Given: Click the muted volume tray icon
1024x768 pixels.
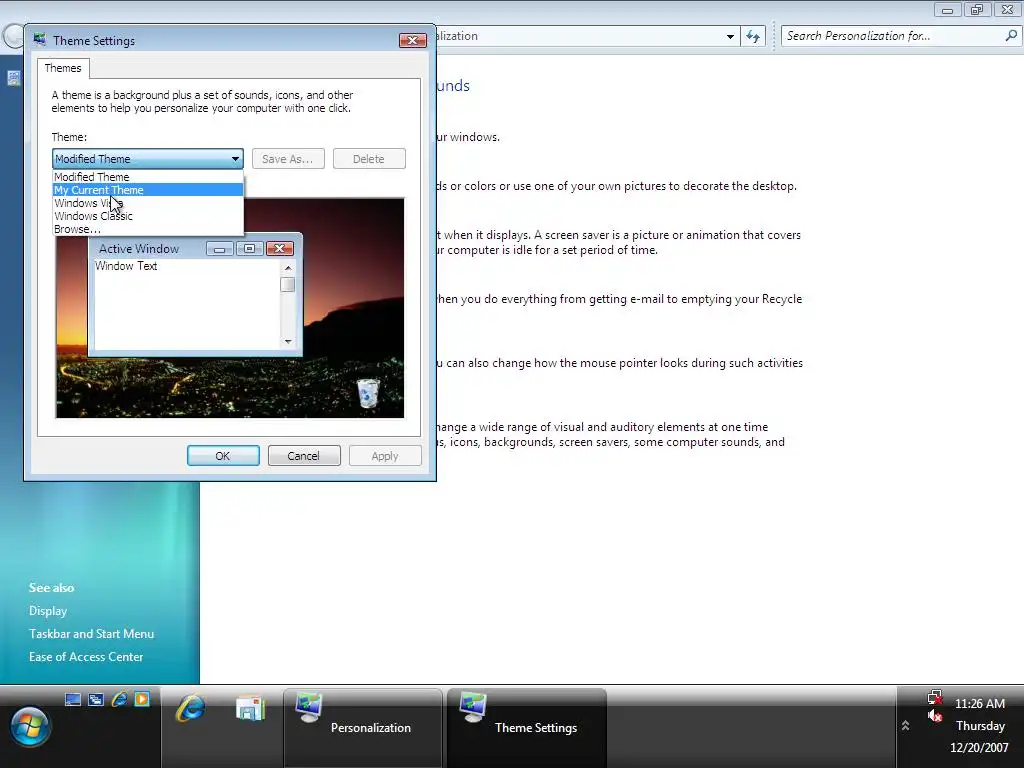Looking at the screenshot, I should click(935, 716).
